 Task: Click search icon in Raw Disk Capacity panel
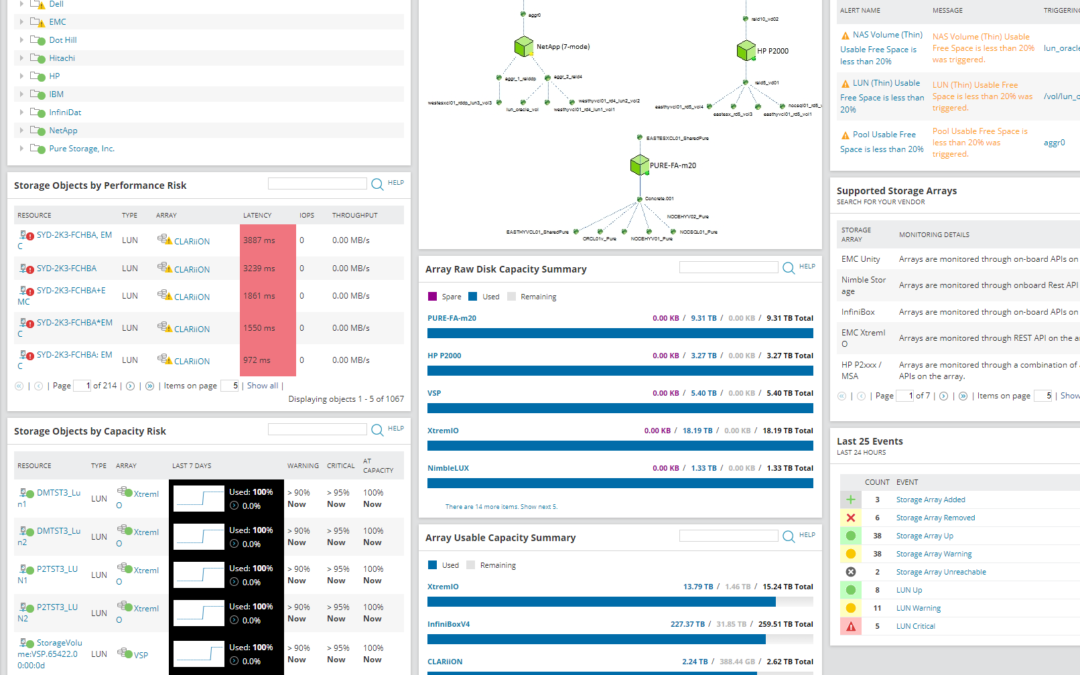pos(789,268)
